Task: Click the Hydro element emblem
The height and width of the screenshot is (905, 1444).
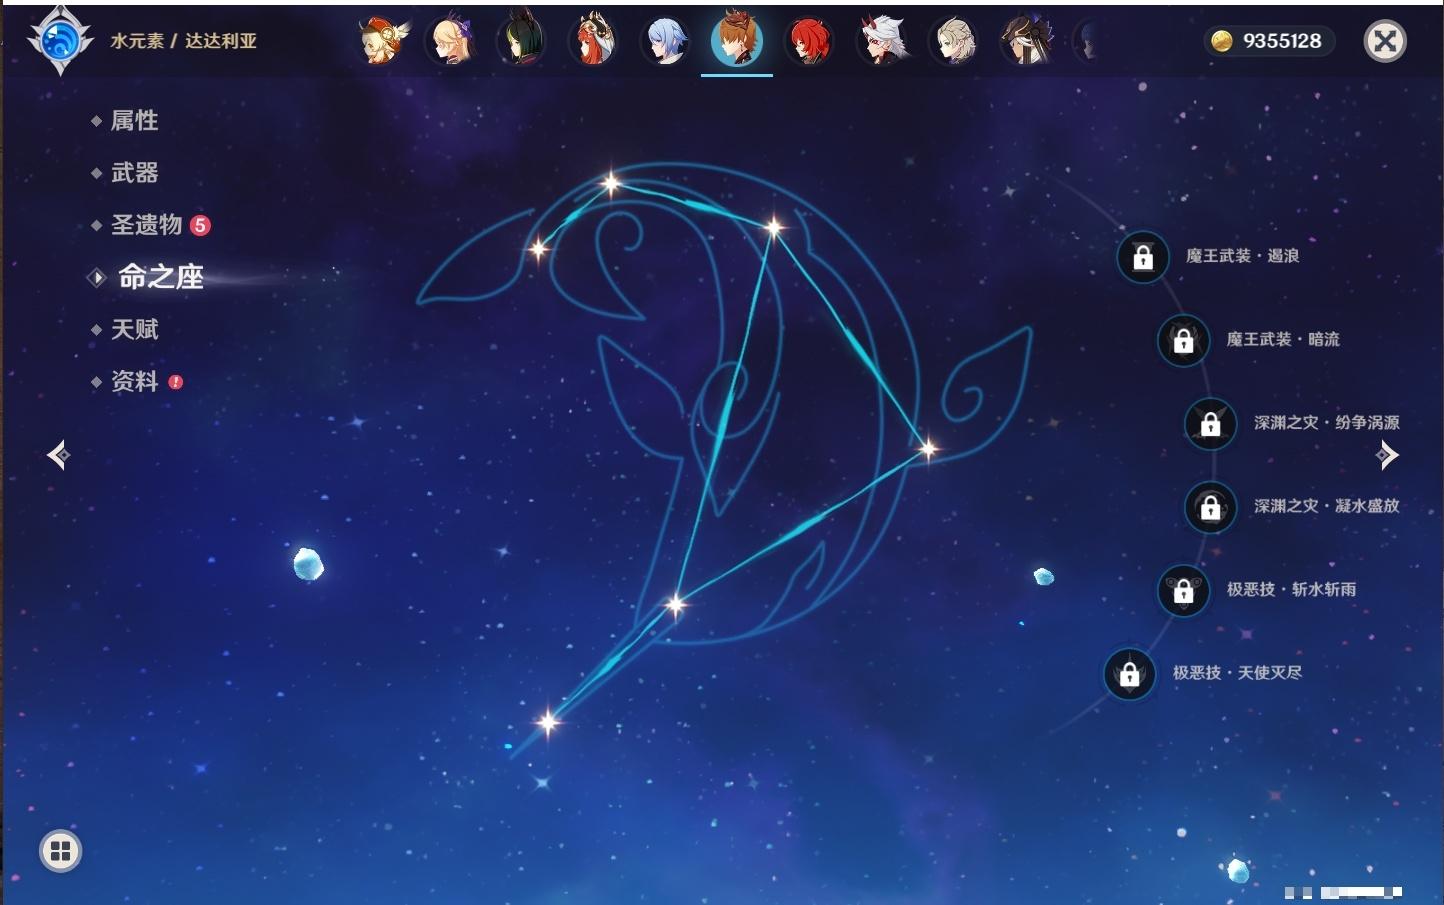Action: click(60, 41)
